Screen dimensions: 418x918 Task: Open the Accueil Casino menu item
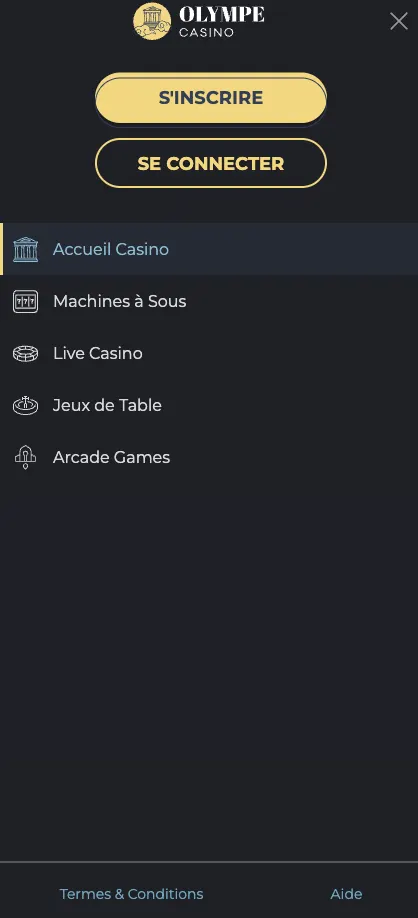pyautogui.click(x=209, y=249)
